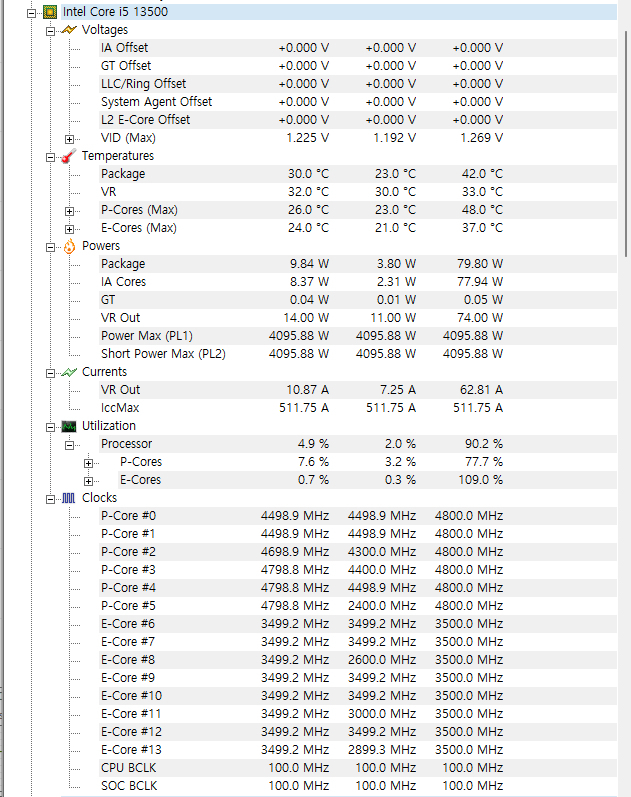Click the Voltages lightning icon
The height and width of the screenshot is (797, 631).
click(69, 30)
